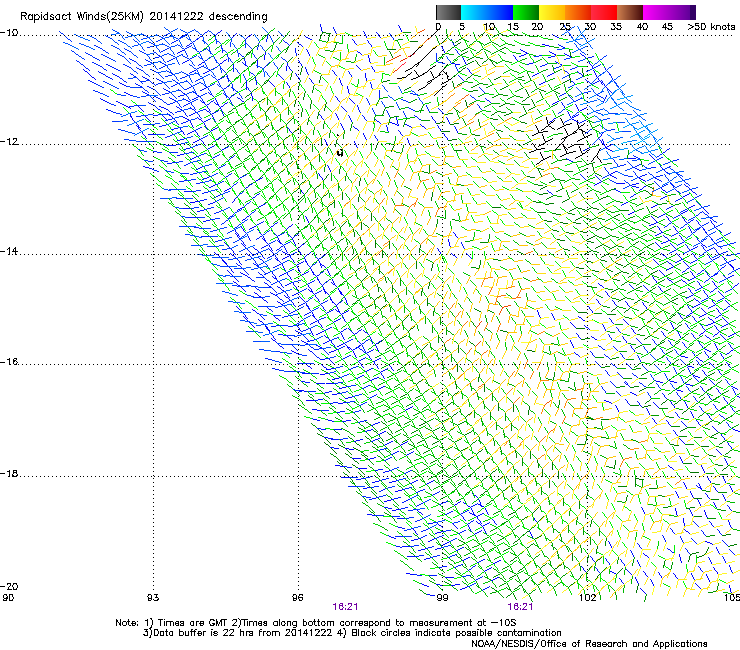Viewport: 740px width, 650px height.
Task: Click the '>50 knots' legend label
Action: 711,27
